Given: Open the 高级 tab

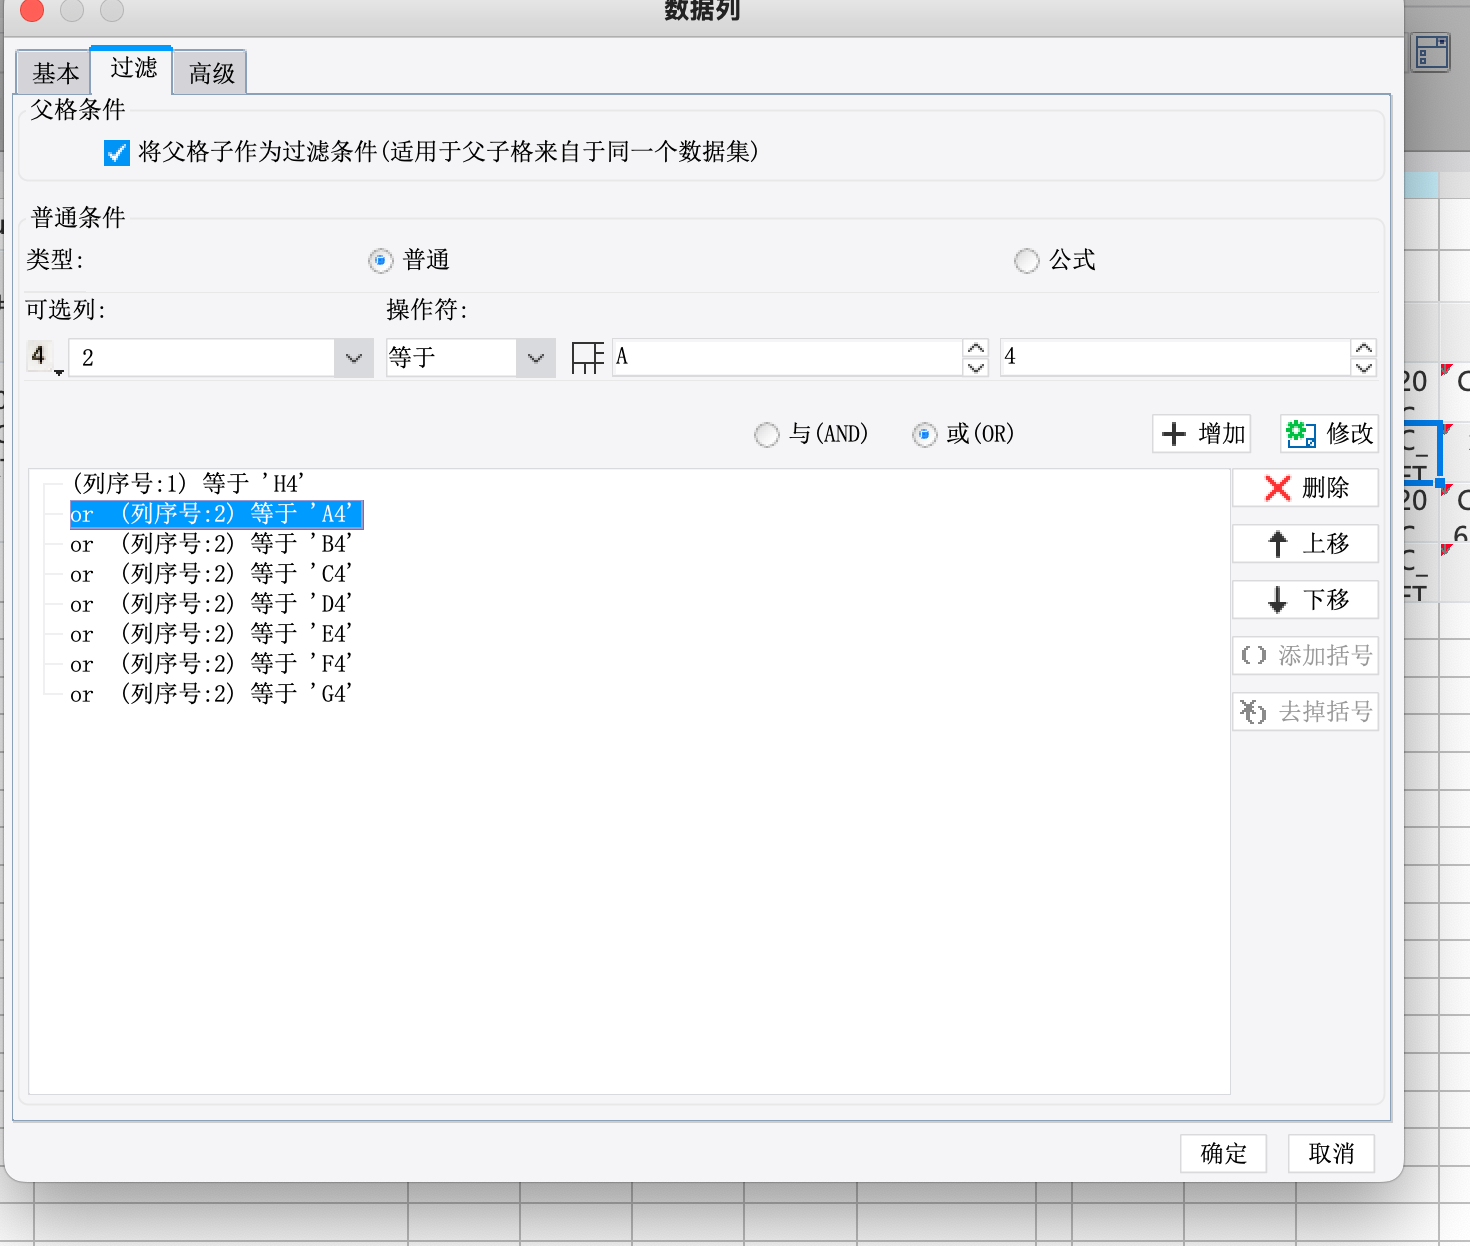Looking at the screenshot, I should [210, 73].
